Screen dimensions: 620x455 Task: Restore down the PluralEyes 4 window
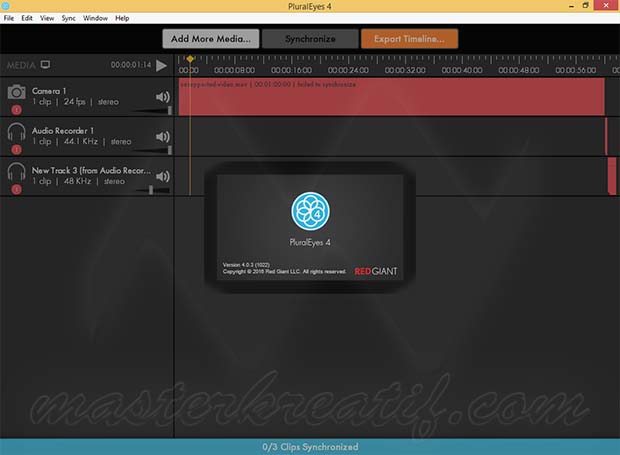pos(586,6)
